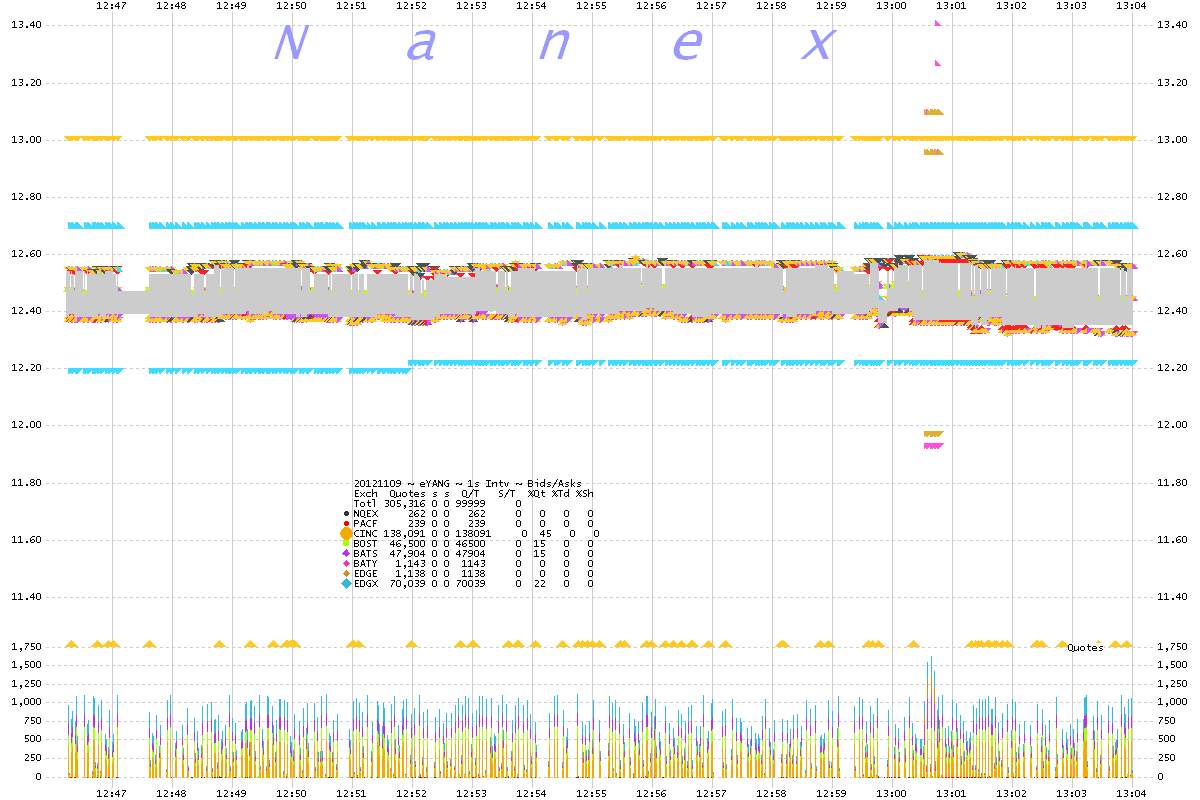Click the '%Qt' column header
1200x800 pixels.
tap(537, 493)
